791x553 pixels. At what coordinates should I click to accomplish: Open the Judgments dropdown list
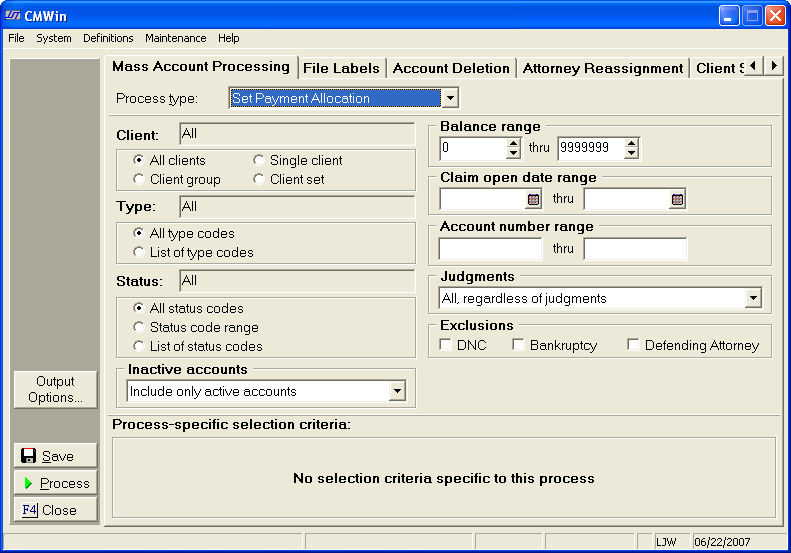click(752, 298)
